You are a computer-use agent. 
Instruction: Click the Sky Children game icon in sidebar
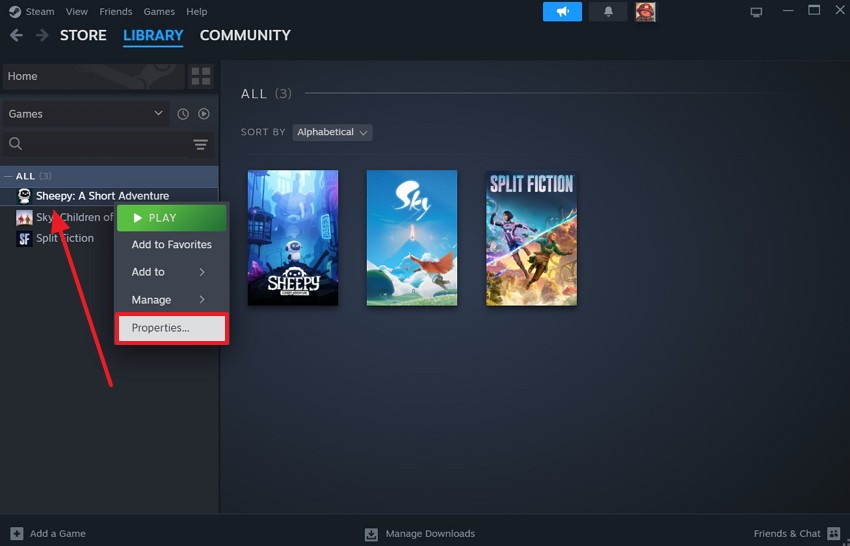pos(24,217)
